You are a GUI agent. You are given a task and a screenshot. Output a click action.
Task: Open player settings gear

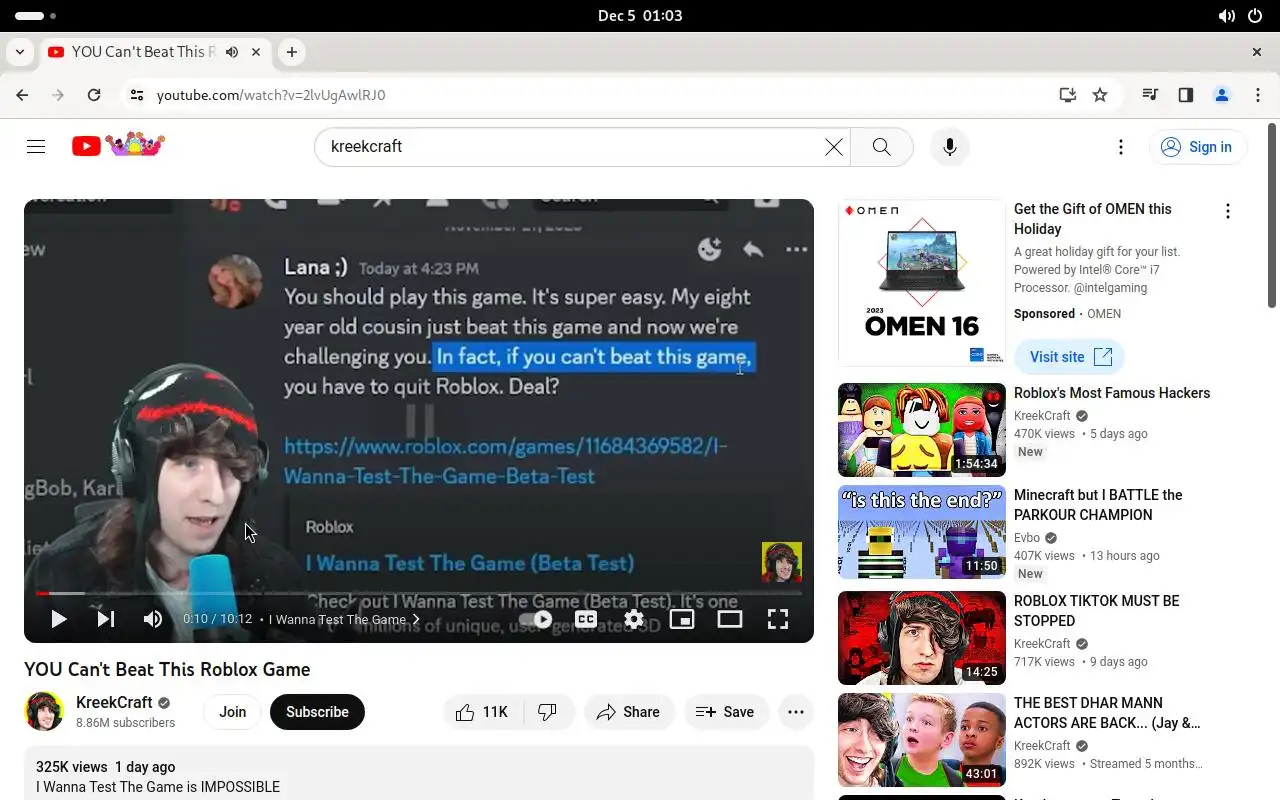(634, 619)
